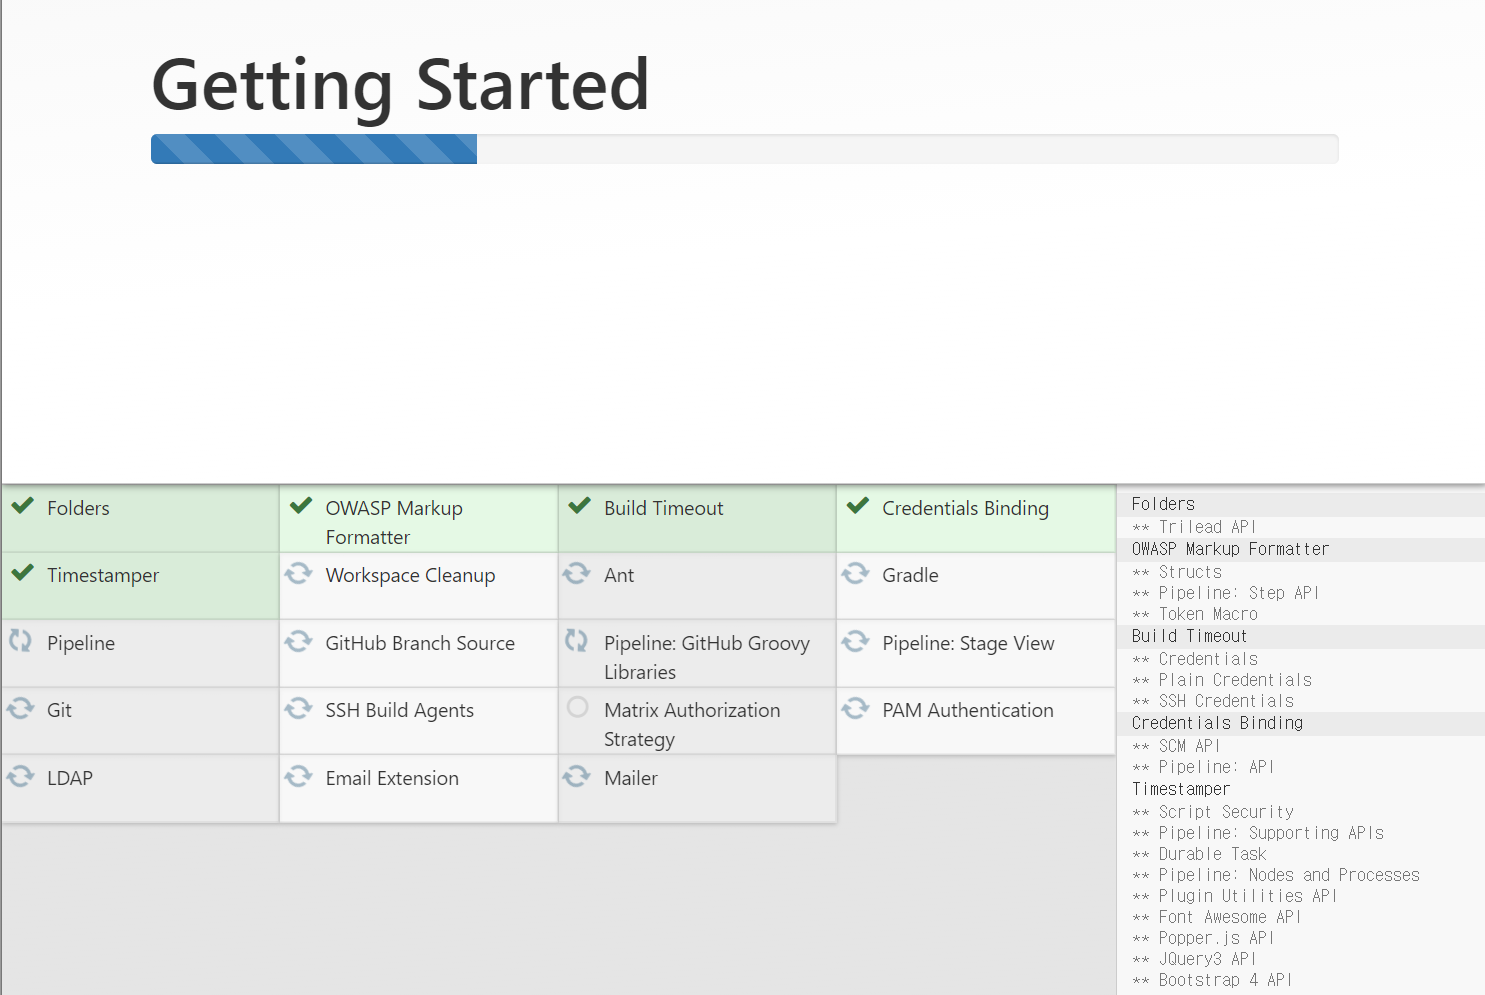The width and height of the screenshot is (1485, 995).
Task: Click the Credentials Binding checkmark icon
Action: pos(858,506)
